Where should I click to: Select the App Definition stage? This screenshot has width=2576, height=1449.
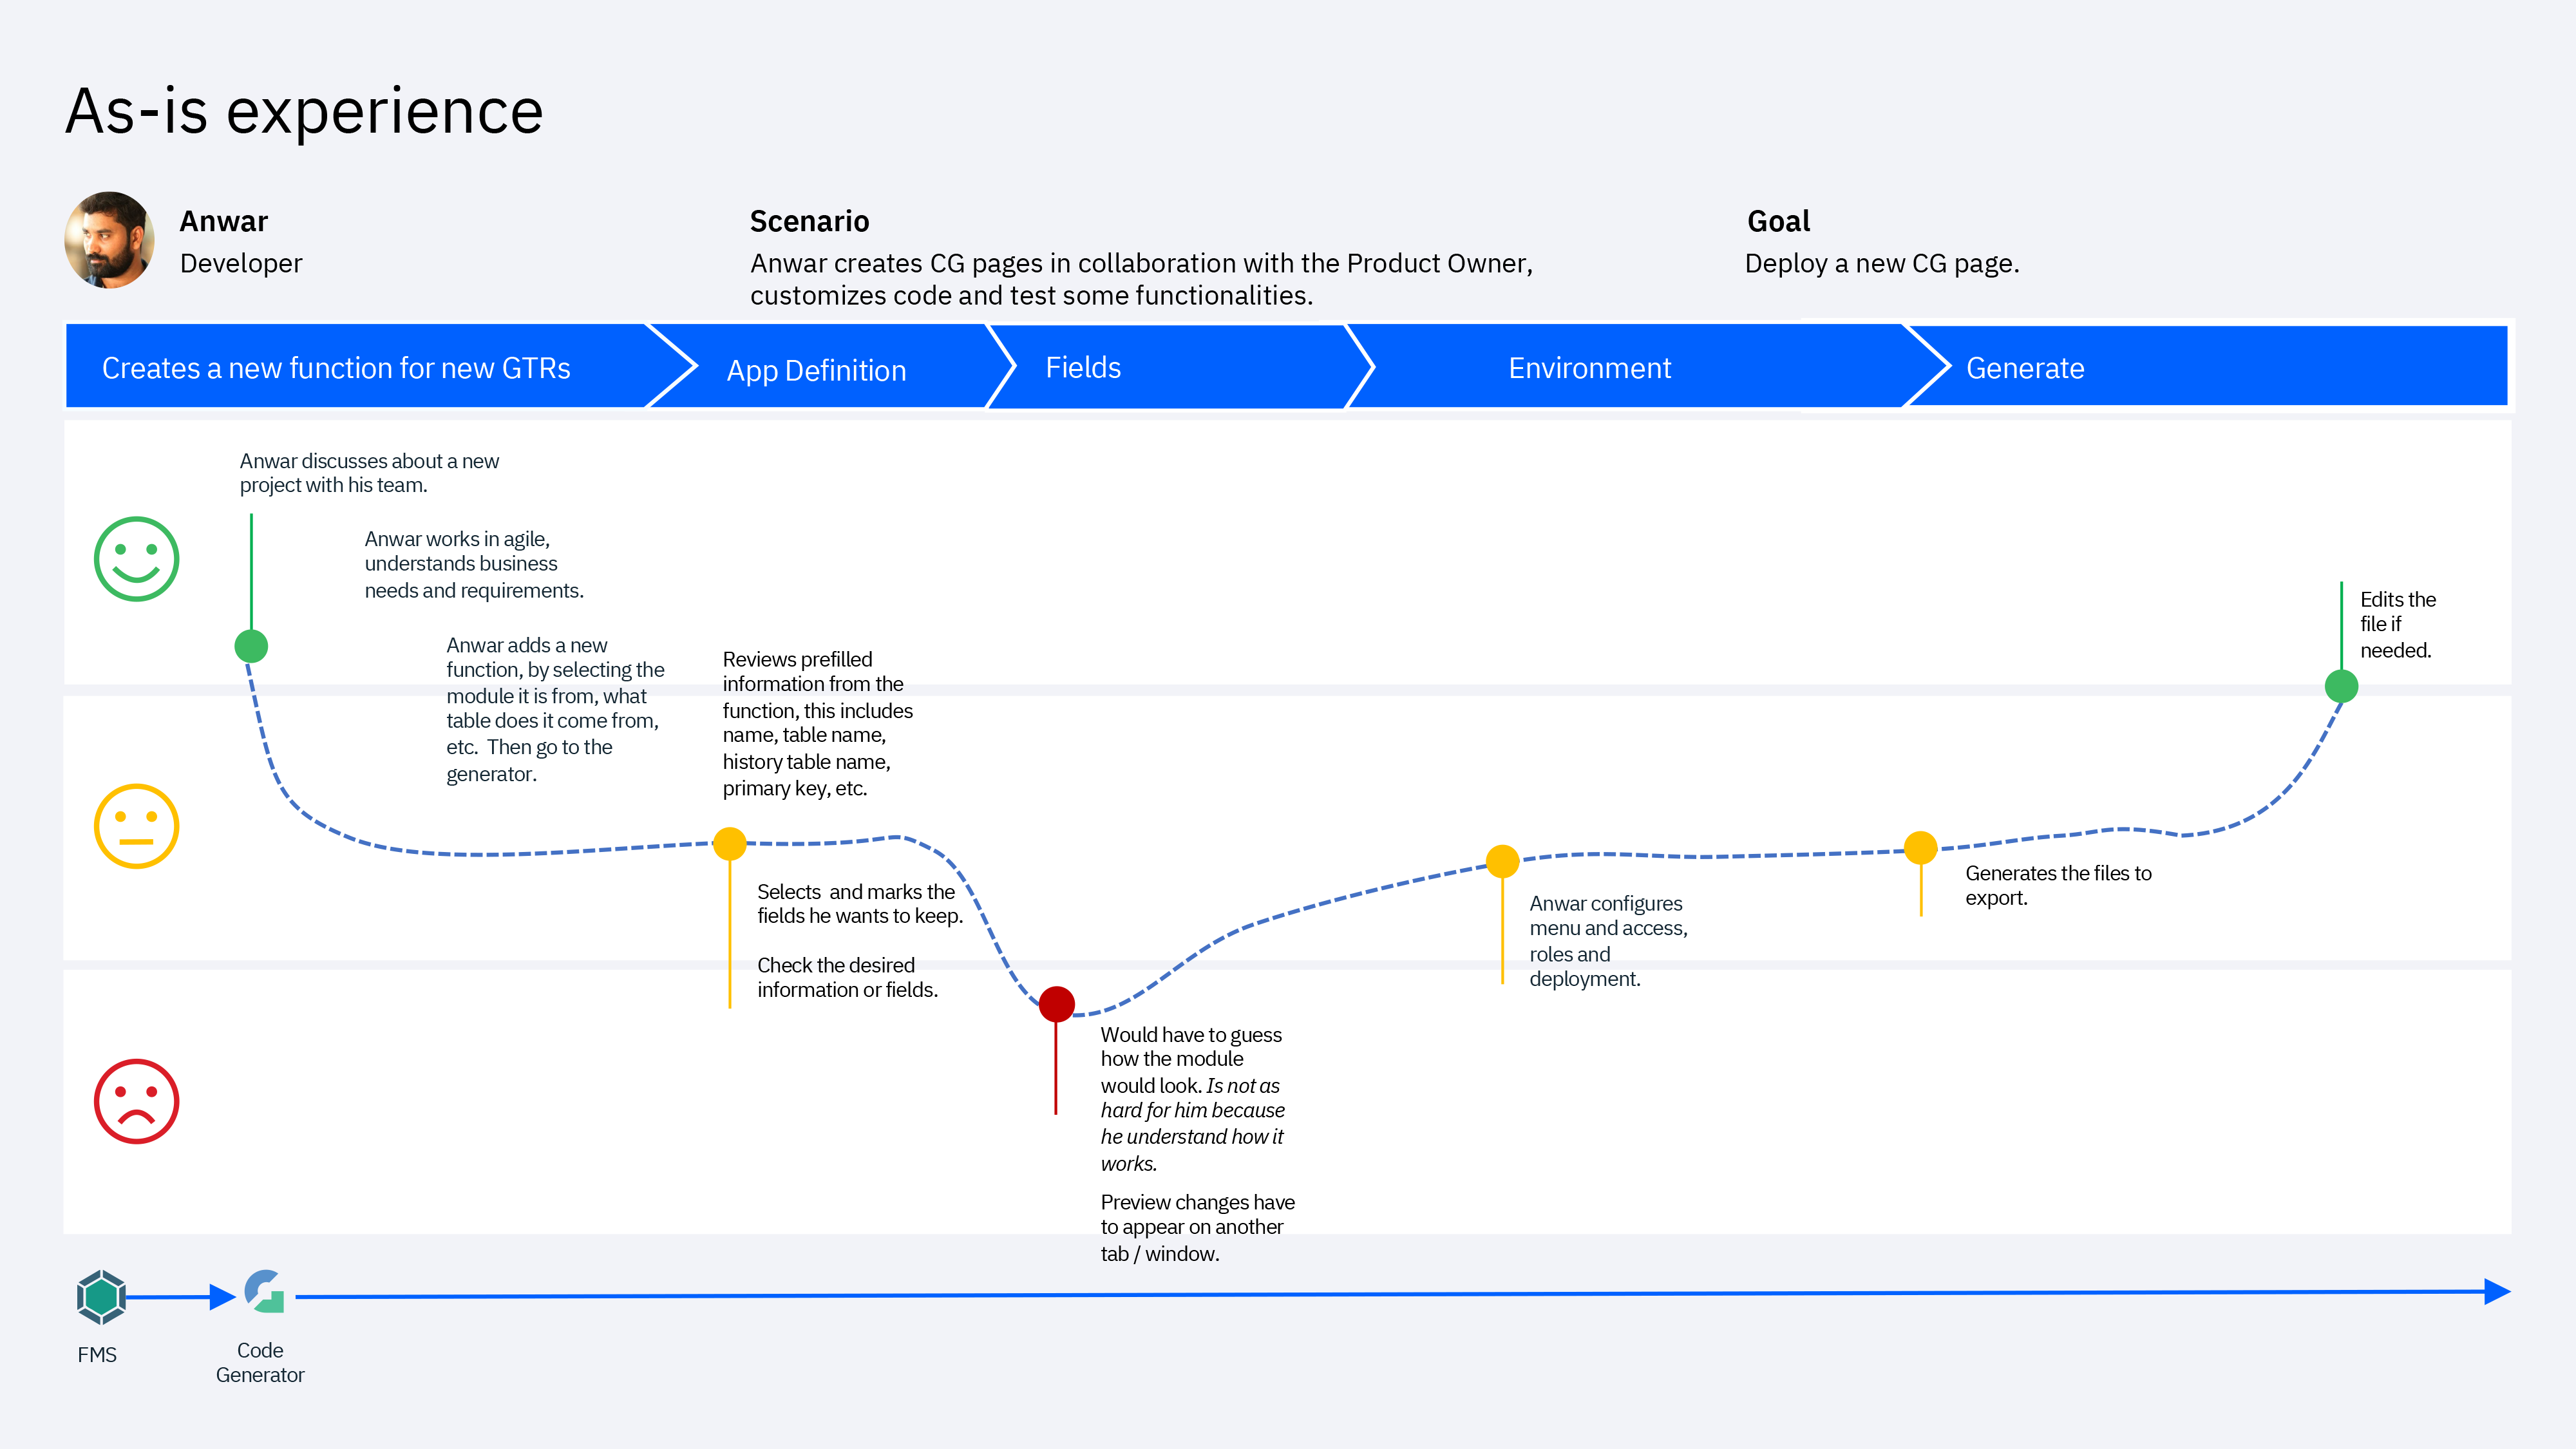[x=816, y=370]
